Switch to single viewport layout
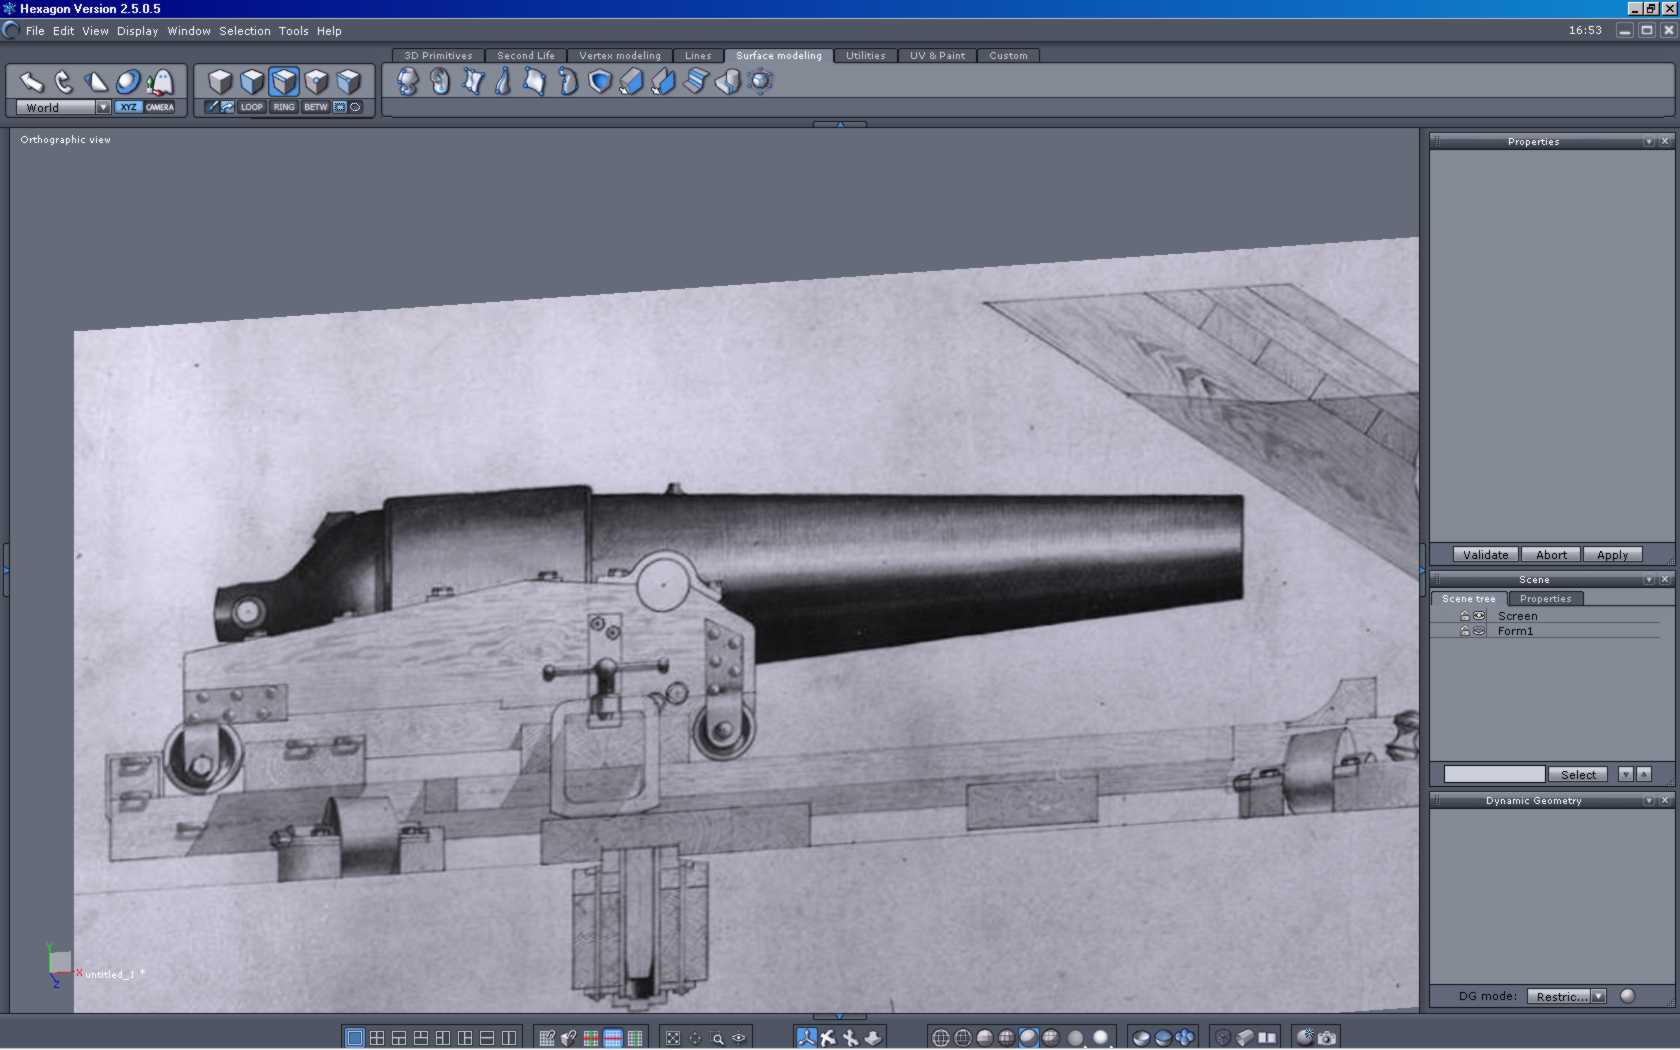 coord(354,1038)
